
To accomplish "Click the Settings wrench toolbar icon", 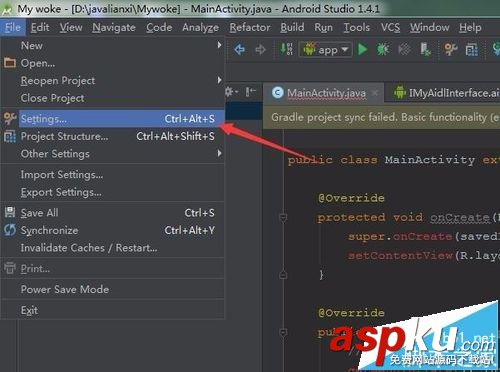I will (450, 49).
